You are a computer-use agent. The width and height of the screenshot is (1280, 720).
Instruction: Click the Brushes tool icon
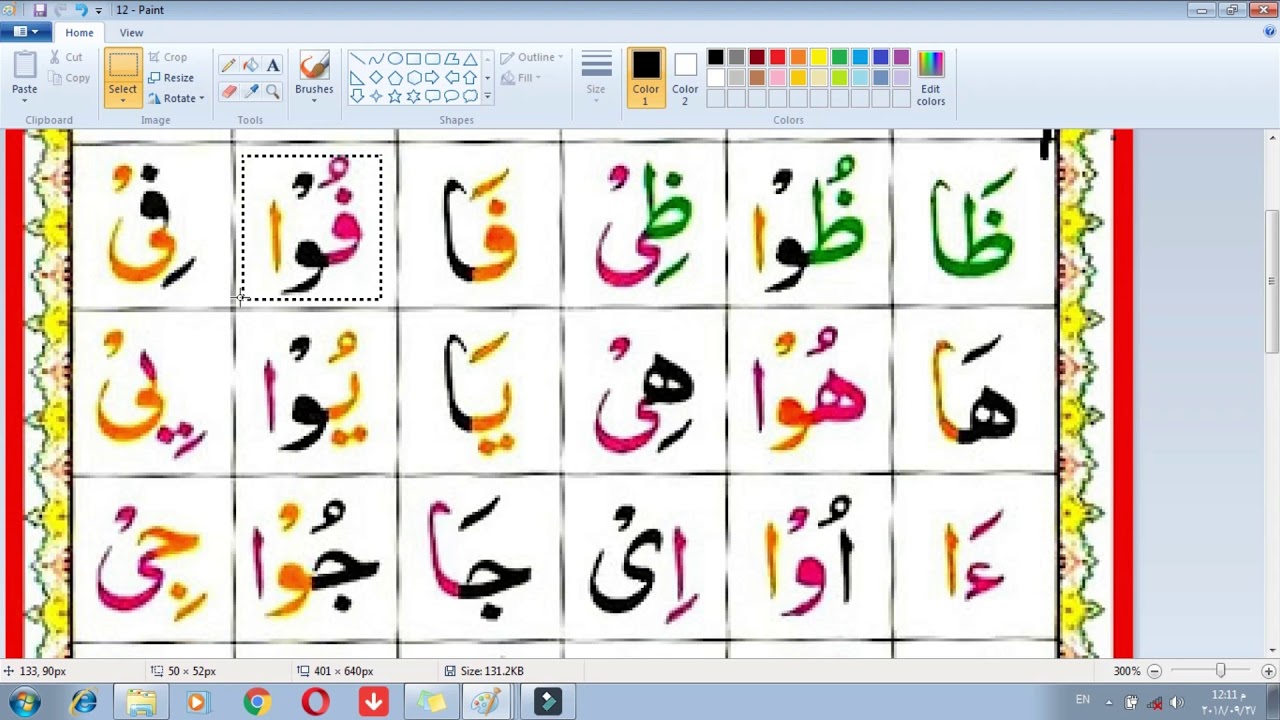pos(314,67)
